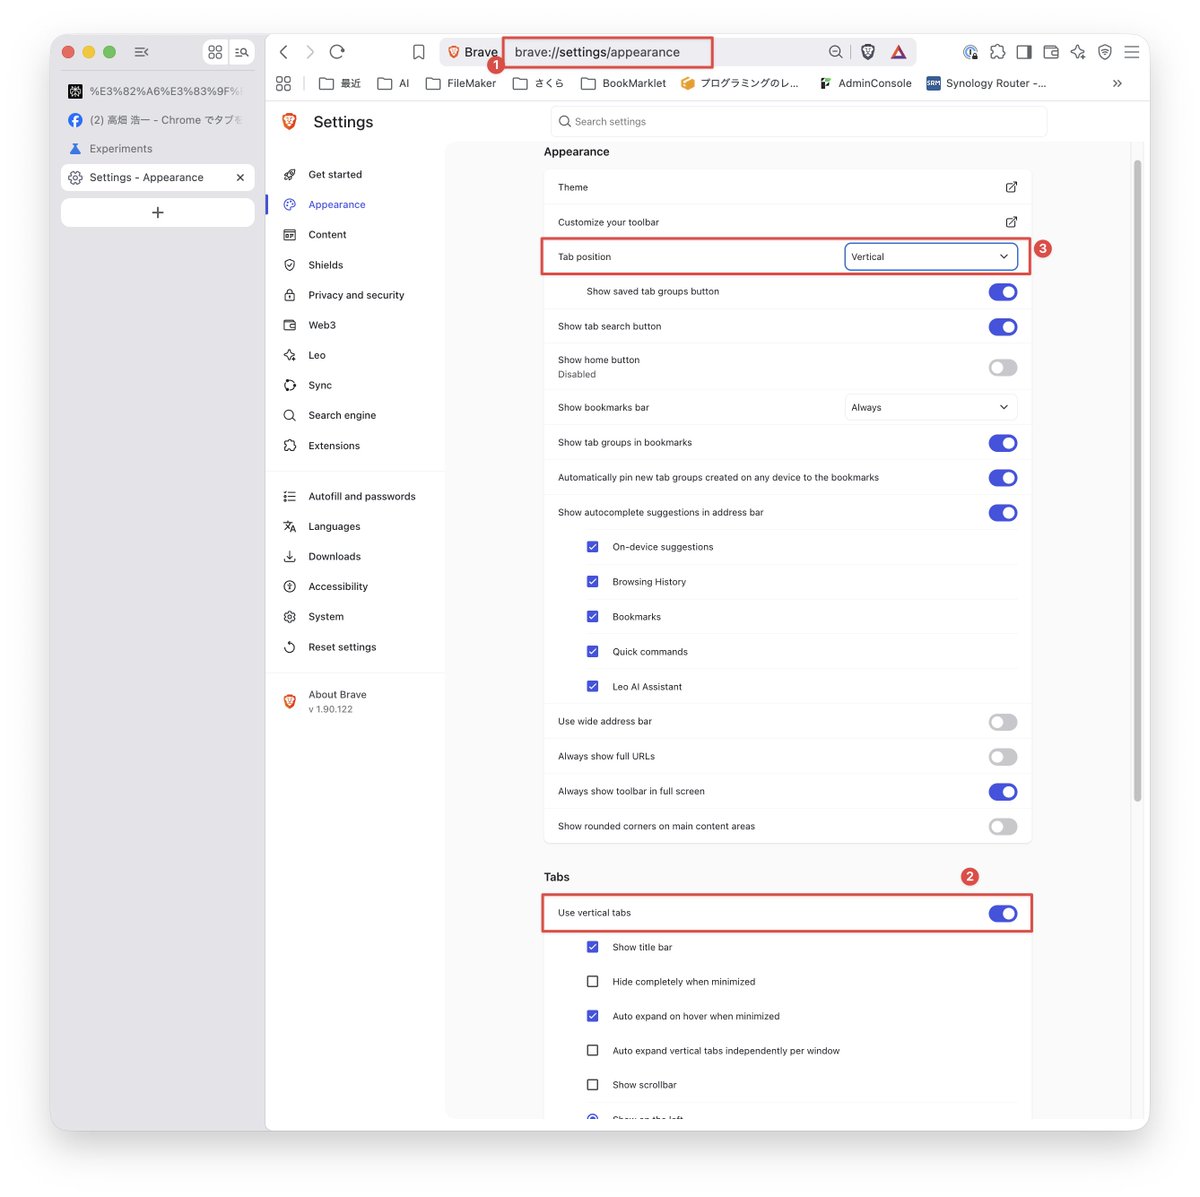Viewport: 1200px width, 1197px height.
Task: Uncheck Browsing History checkbox
Action: click(593, 582)
